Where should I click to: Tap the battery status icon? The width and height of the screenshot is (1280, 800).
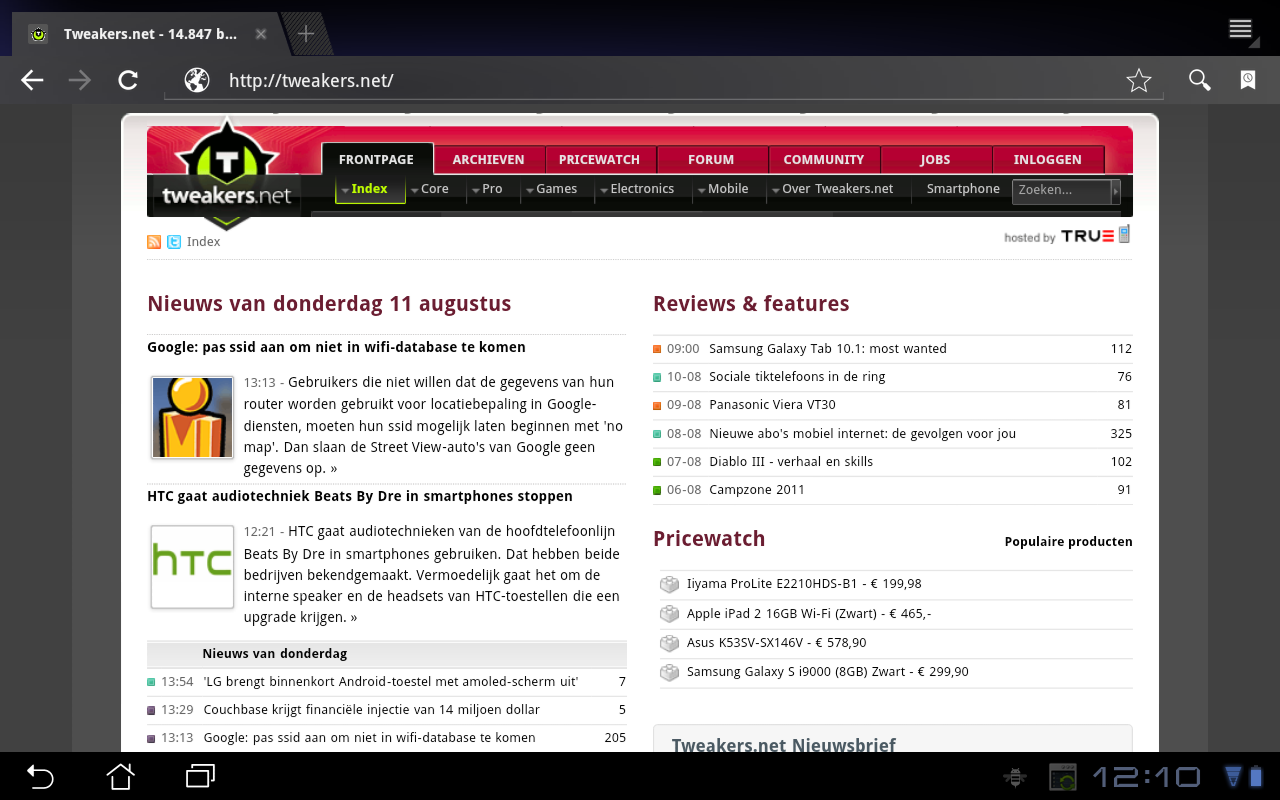(1257, 776)
